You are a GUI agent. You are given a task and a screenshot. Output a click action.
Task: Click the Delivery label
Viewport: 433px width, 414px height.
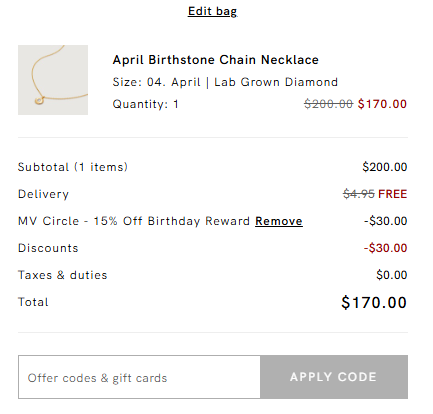coord(43,194)
